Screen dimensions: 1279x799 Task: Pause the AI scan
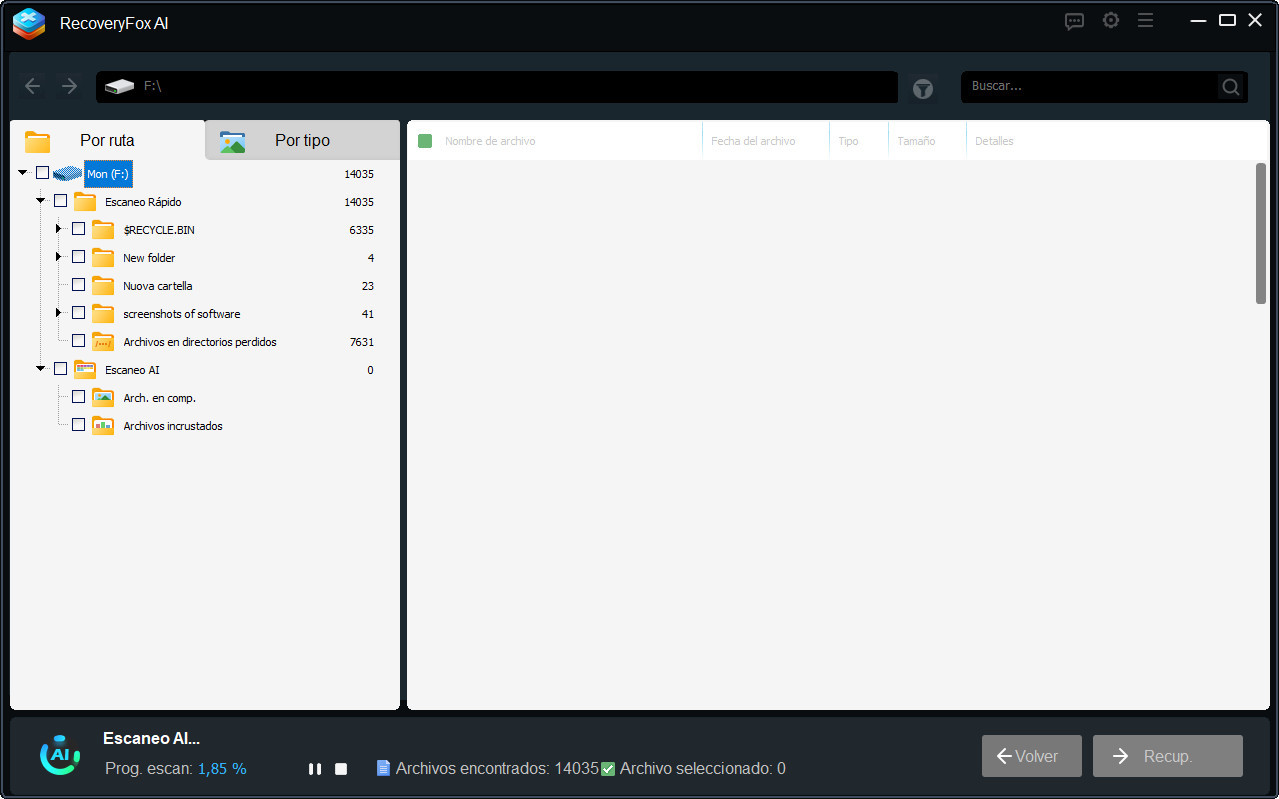click(x=315, y=769)
